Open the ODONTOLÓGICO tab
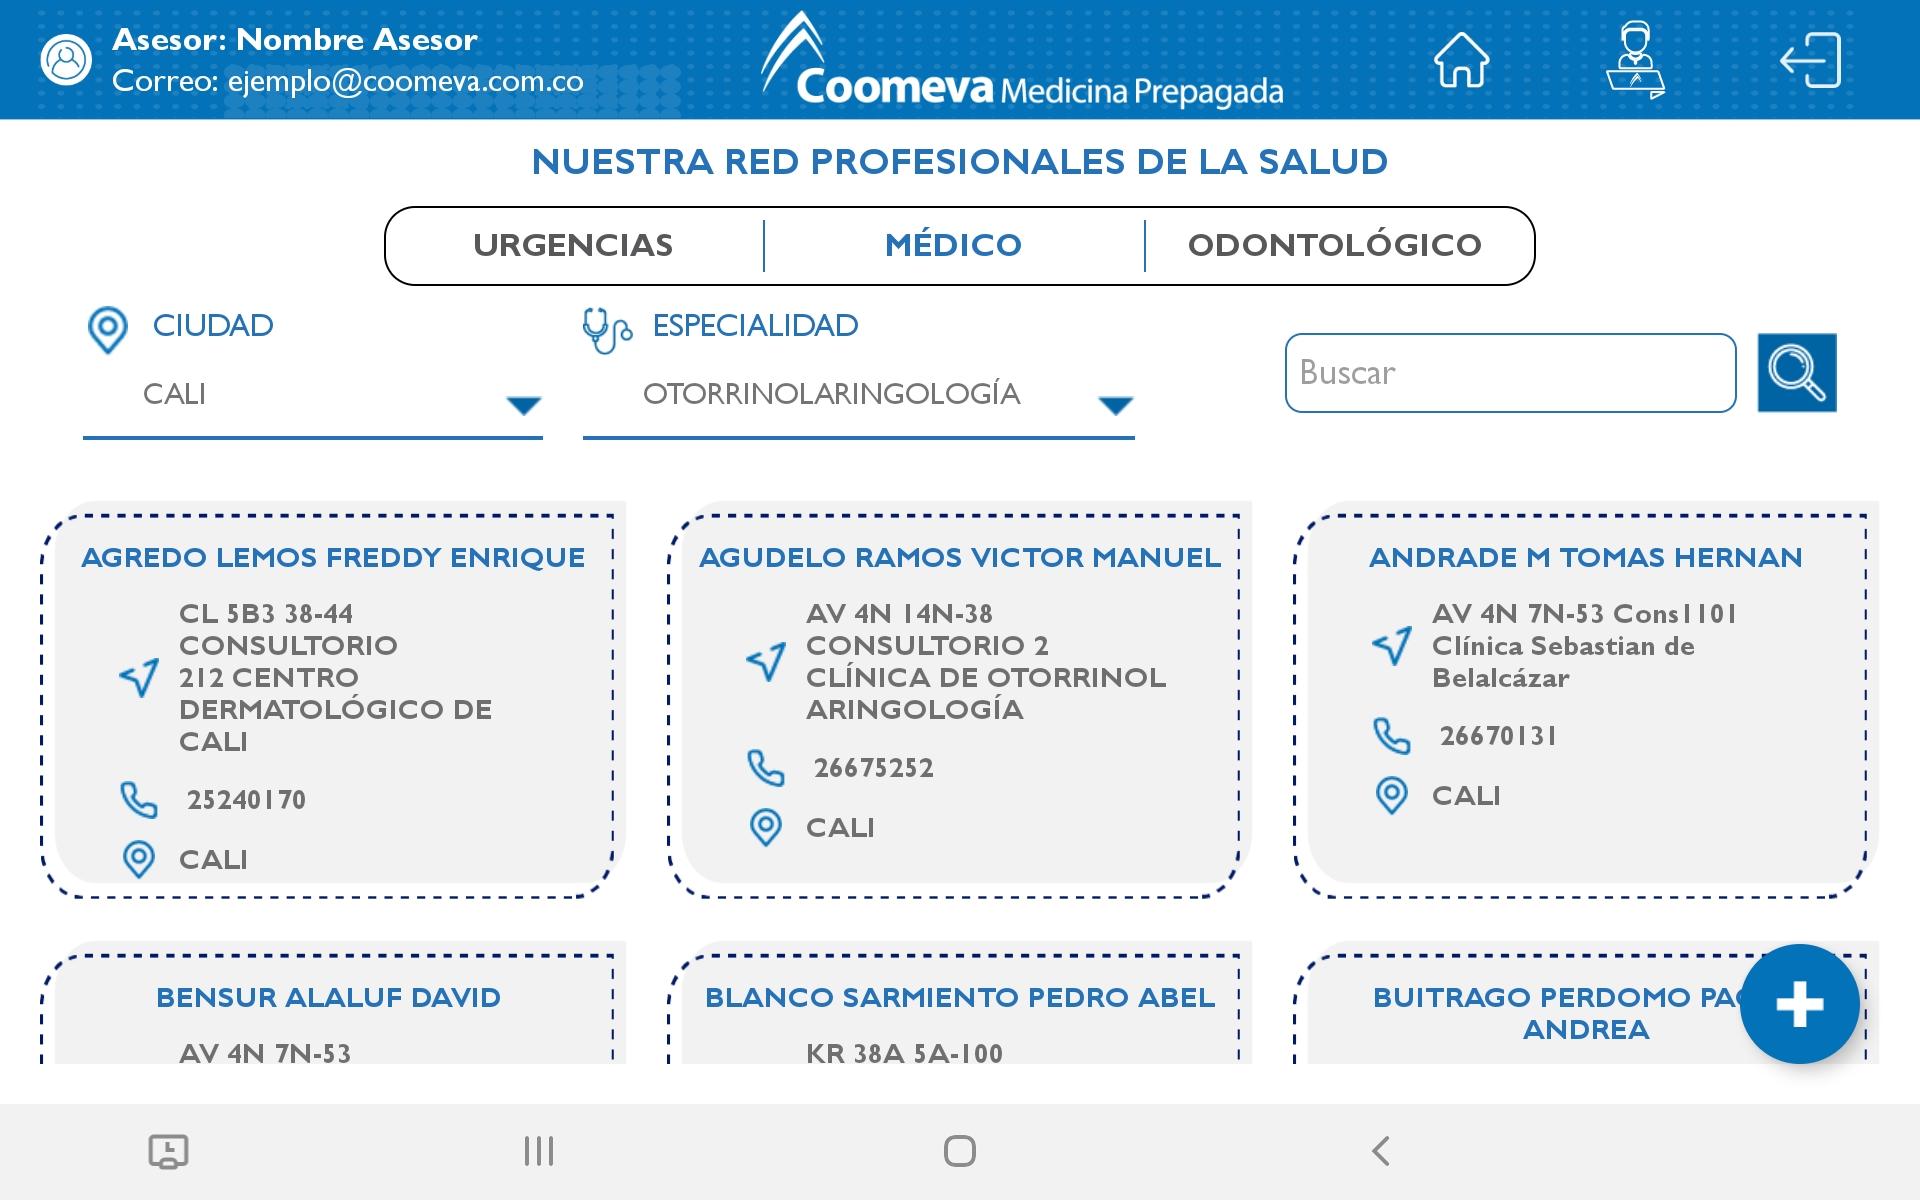The height and width of the screenshot is (1200, 1920). [1335, 245]
